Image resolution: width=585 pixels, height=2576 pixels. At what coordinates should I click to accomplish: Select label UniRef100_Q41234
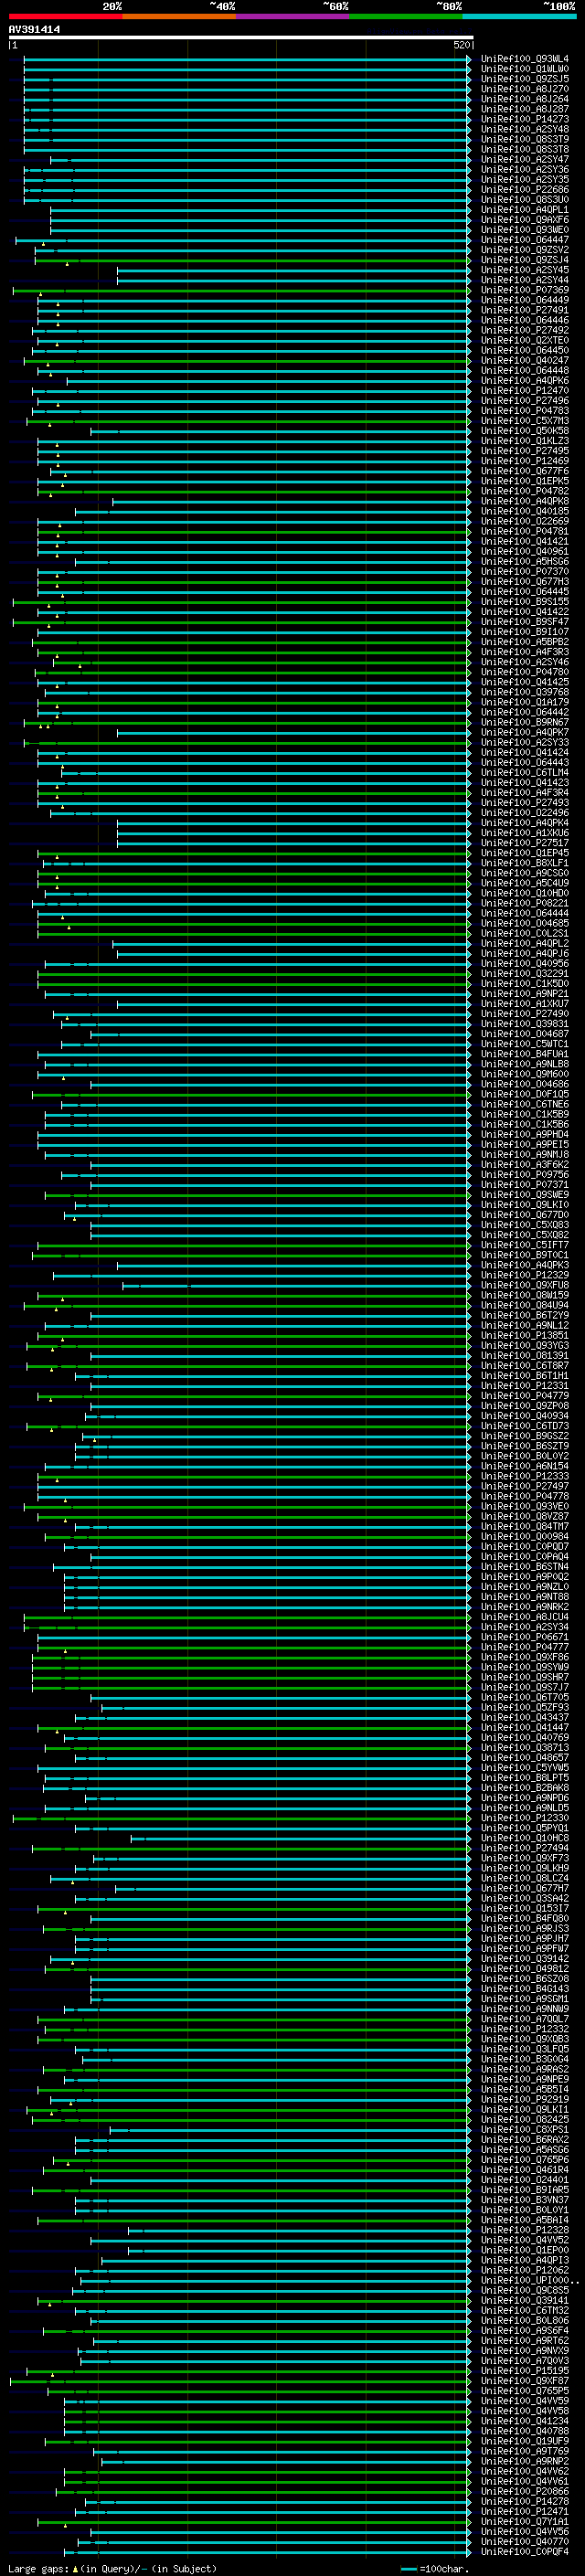pyautogui.click(x=524, y=2421)
